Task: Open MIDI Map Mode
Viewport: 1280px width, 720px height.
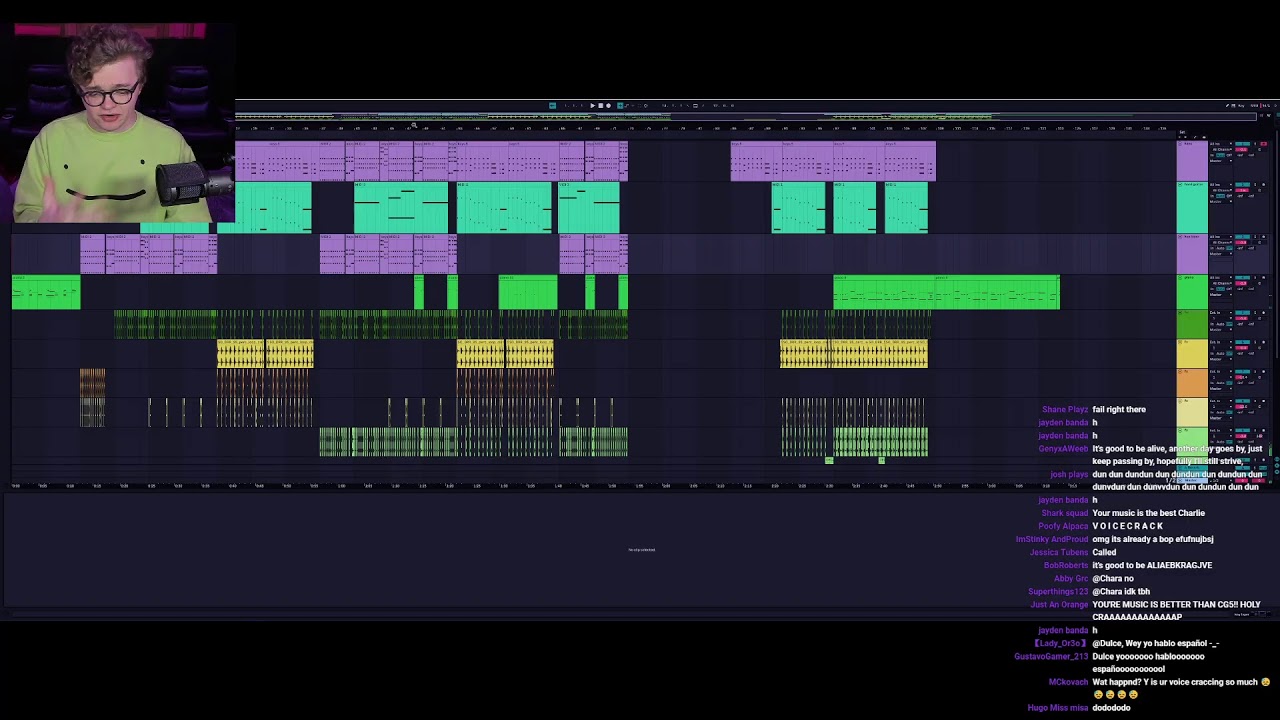Action: click(x=1254, y=106)
